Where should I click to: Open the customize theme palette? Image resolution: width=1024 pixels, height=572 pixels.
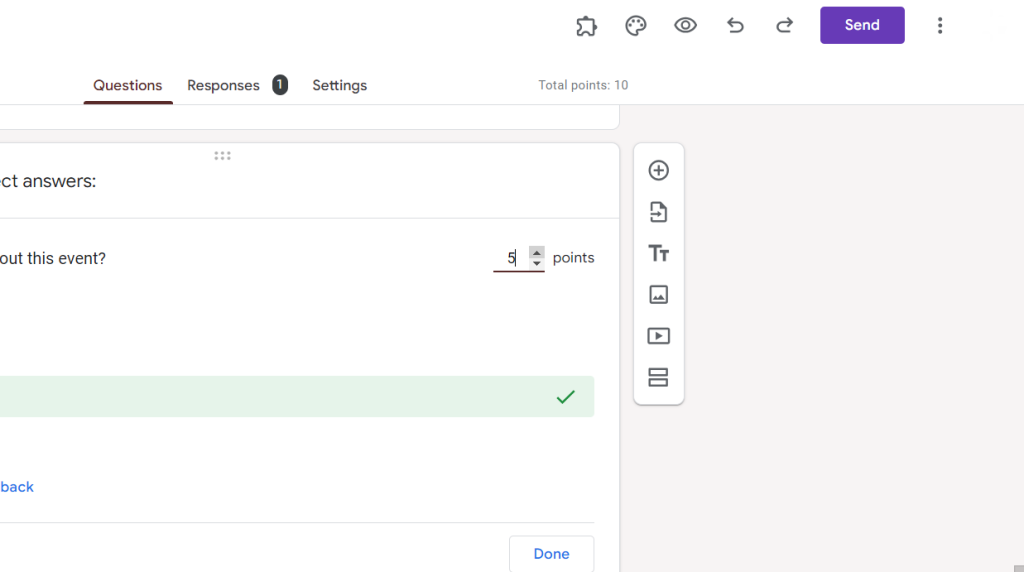coord(635,25)
